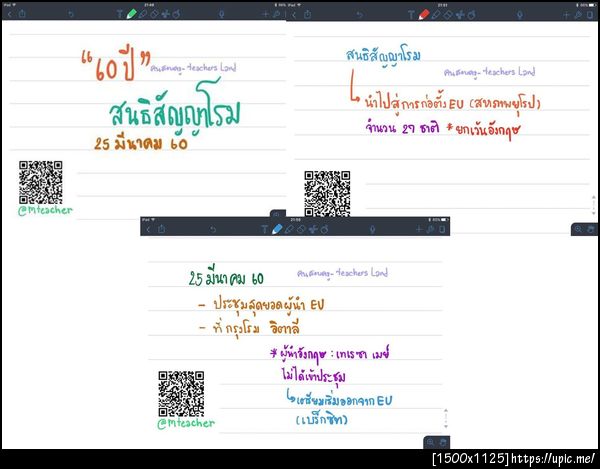Select hand tool in green-pen note toolbar
This screenshot has height=469, width=600.
(176, 15)
